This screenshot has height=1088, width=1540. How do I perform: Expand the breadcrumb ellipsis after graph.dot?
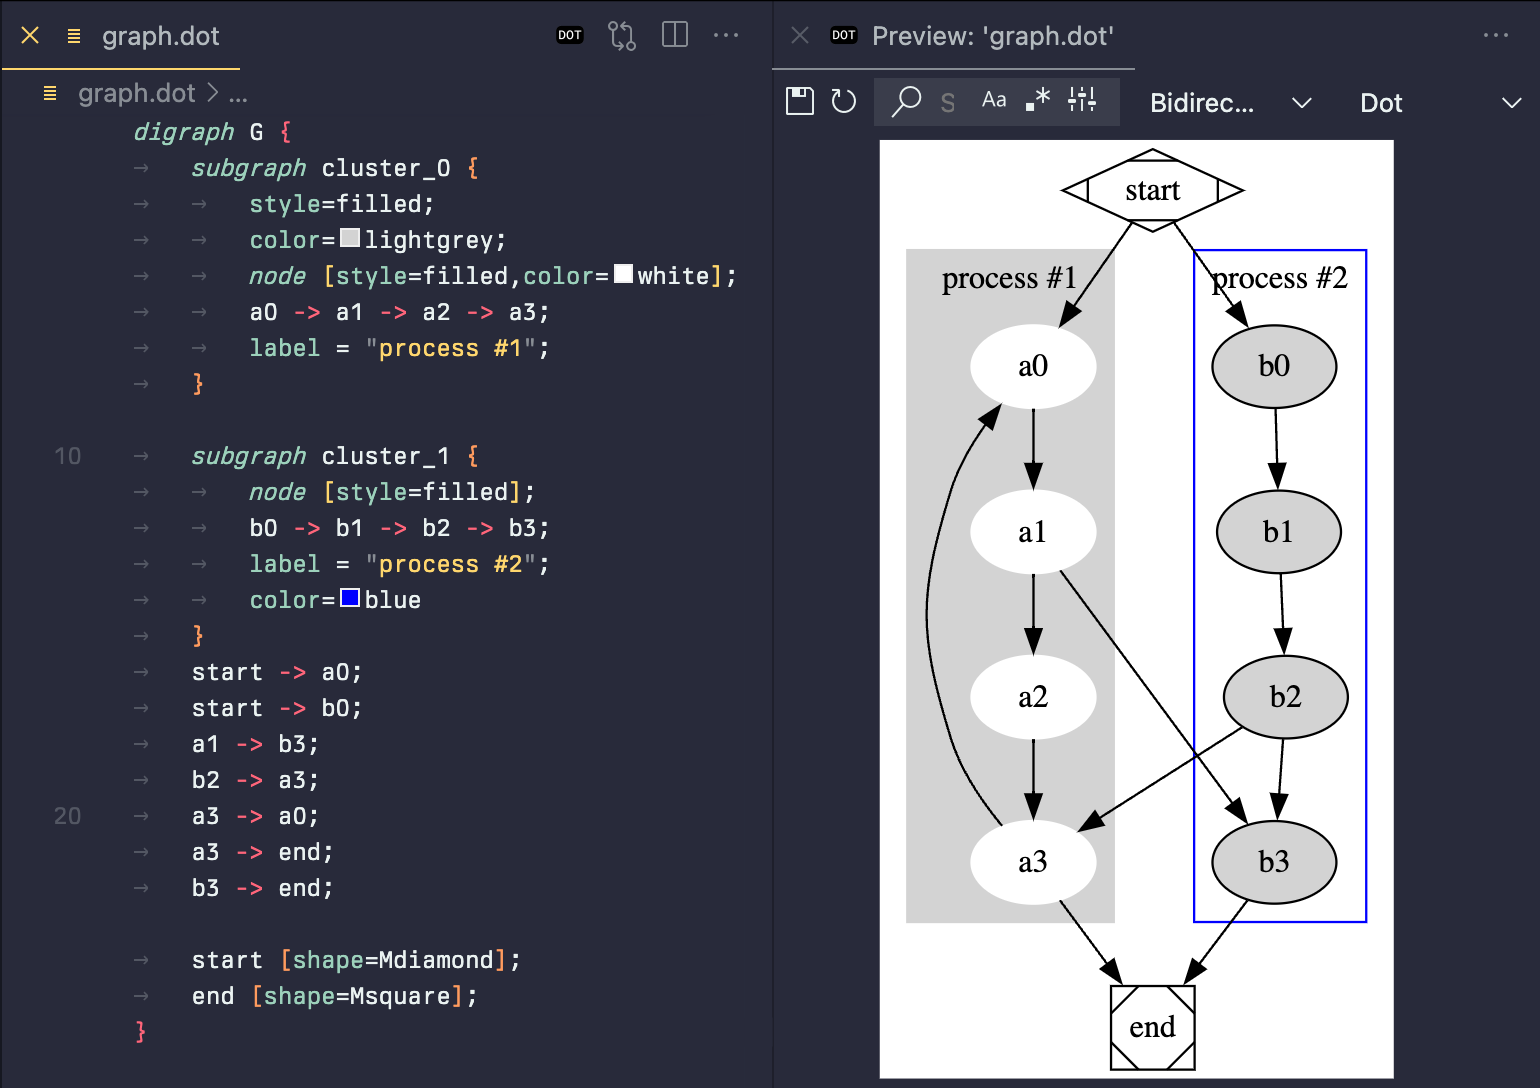tap(238, 93)
